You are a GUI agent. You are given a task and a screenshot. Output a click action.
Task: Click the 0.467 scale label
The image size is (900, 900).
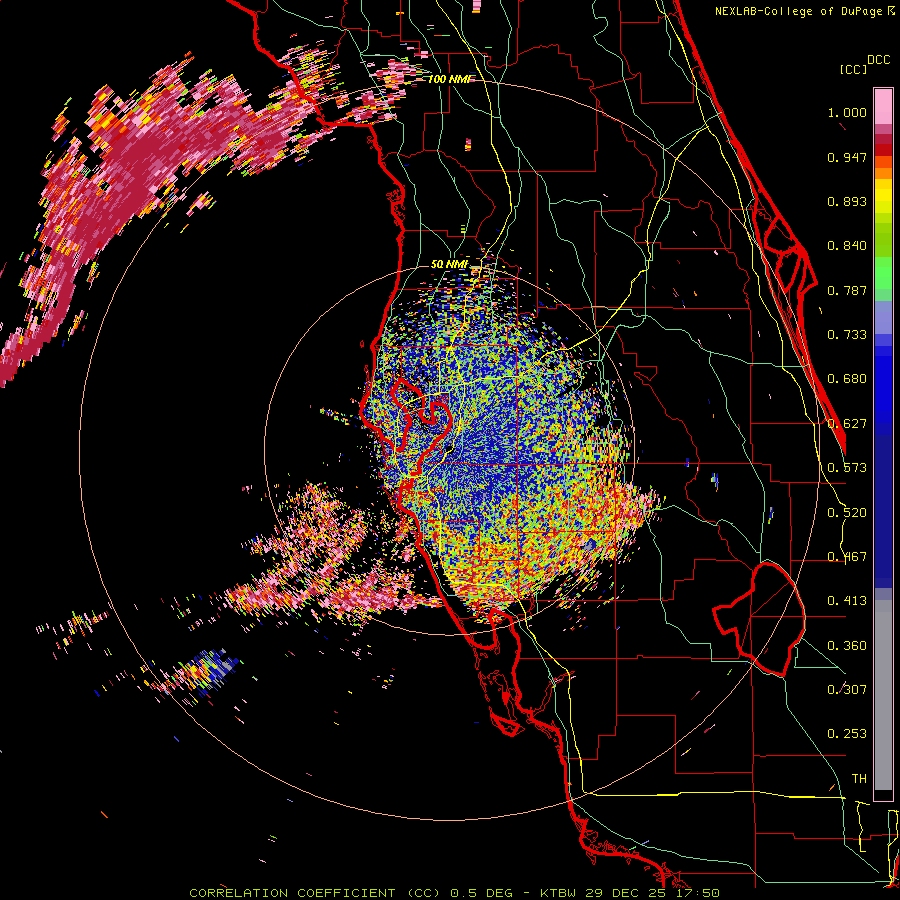(847, 557)
